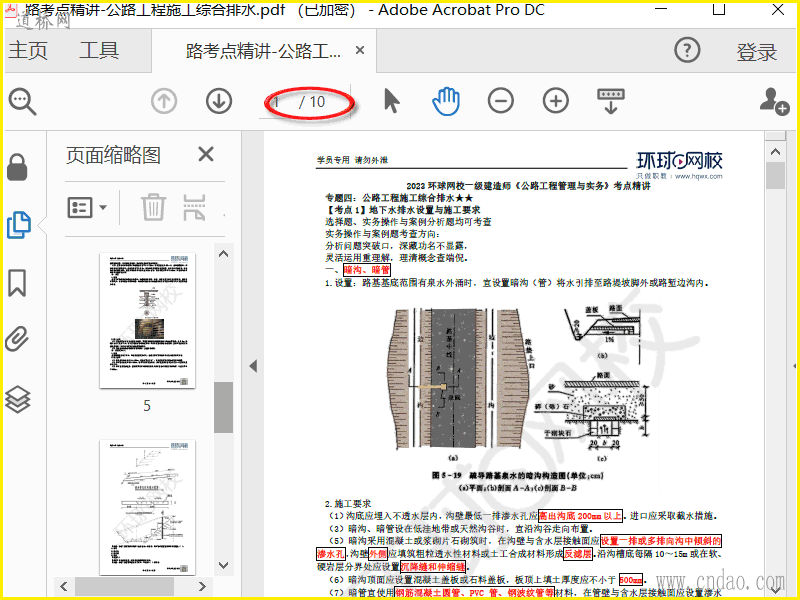This screenshot has width=800, height=600.
Task: Switch to the 主页 tab
Action: coord(28,51)
